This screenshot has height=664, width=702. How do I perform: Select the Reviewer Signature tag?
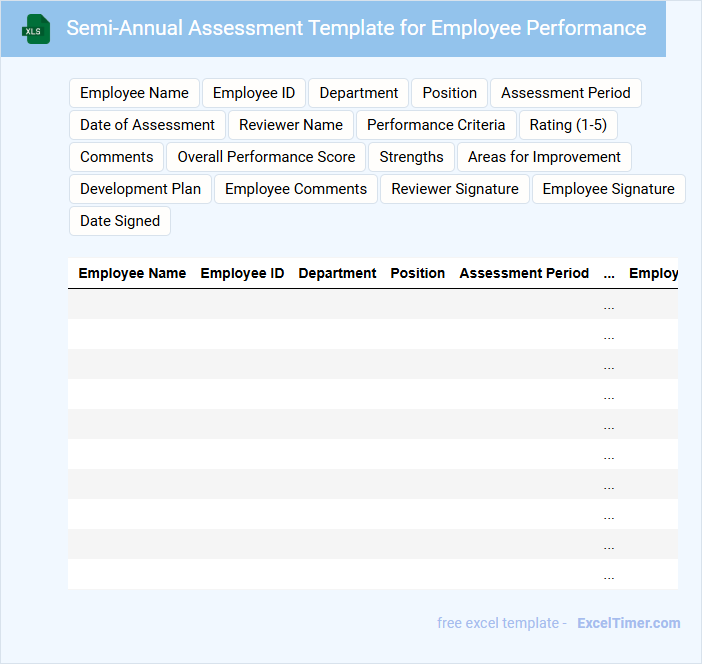click(455, 189)
